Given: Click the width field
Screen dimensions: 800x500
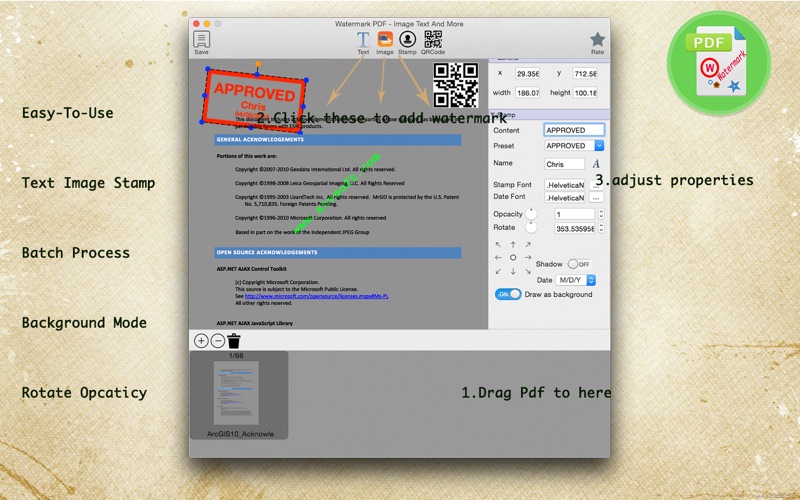Looking at the screenshot, I should [x=527, y=93].
